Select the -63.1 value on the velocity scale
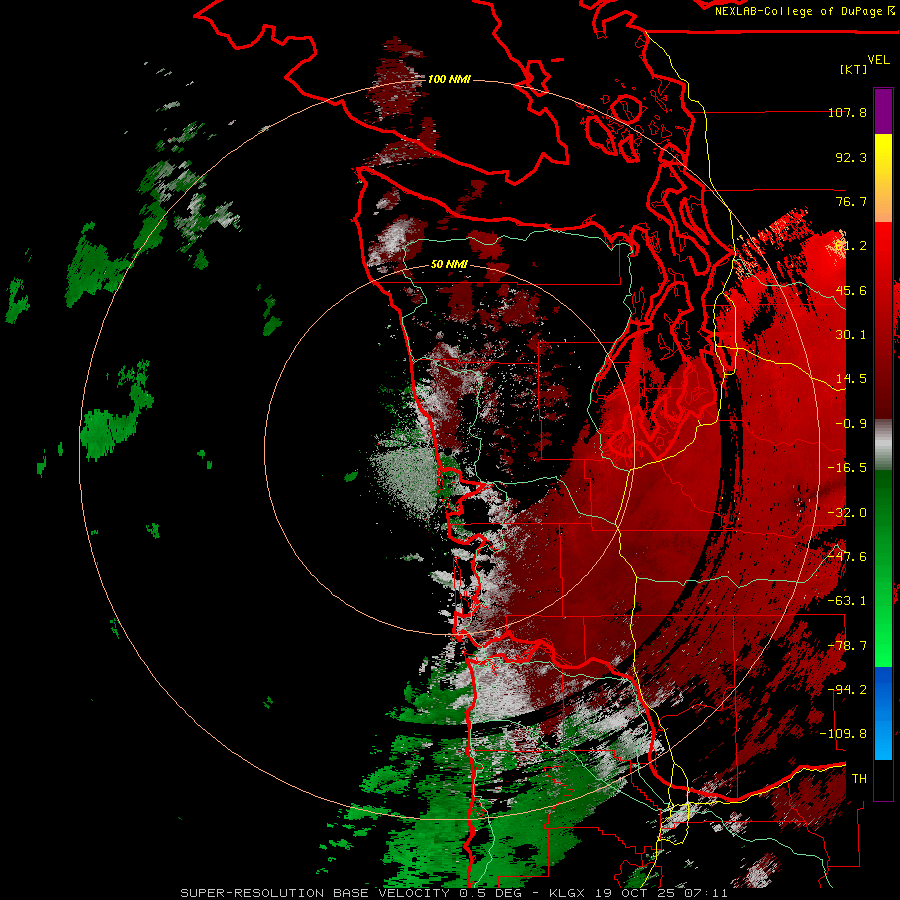Image resolution: width=900 pixels, height=900 pixels. tap(847, 601)
